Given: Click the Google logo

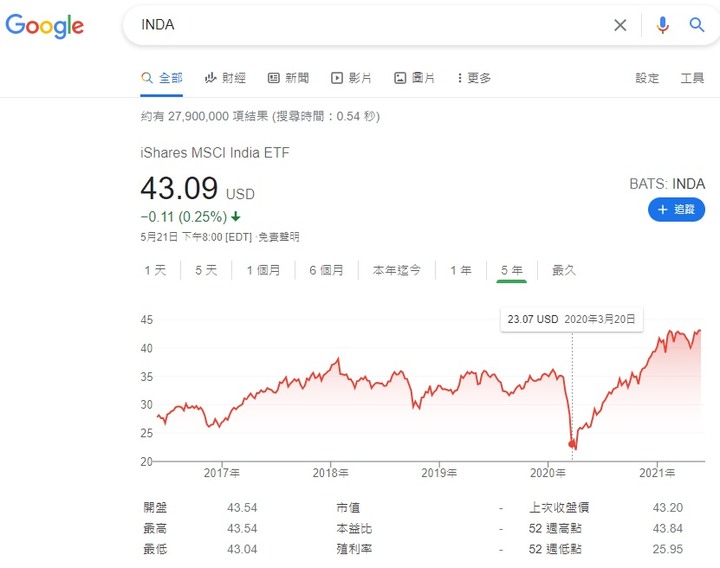Looking at the screenshot, I should (x=45, y=26).
